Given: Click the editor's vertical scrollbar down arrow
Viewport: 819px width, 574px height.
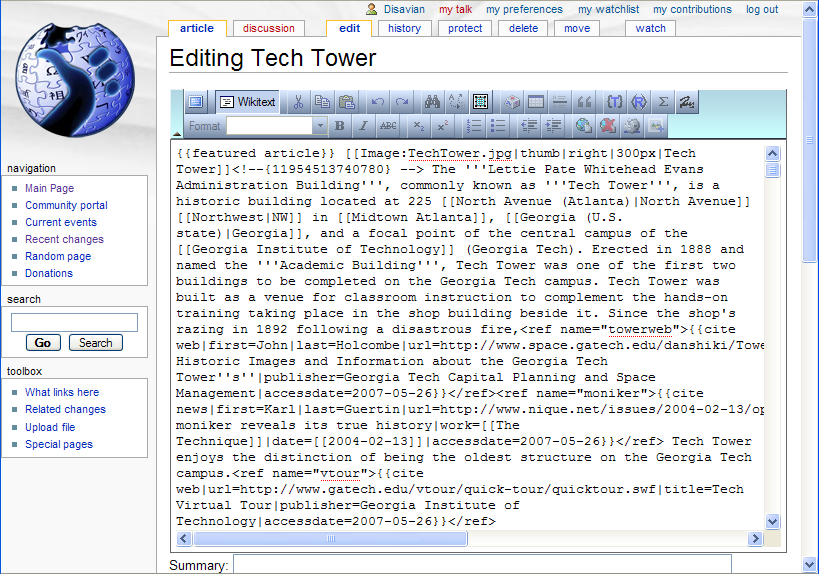Looking at the screenshot, I should (772, 521).
